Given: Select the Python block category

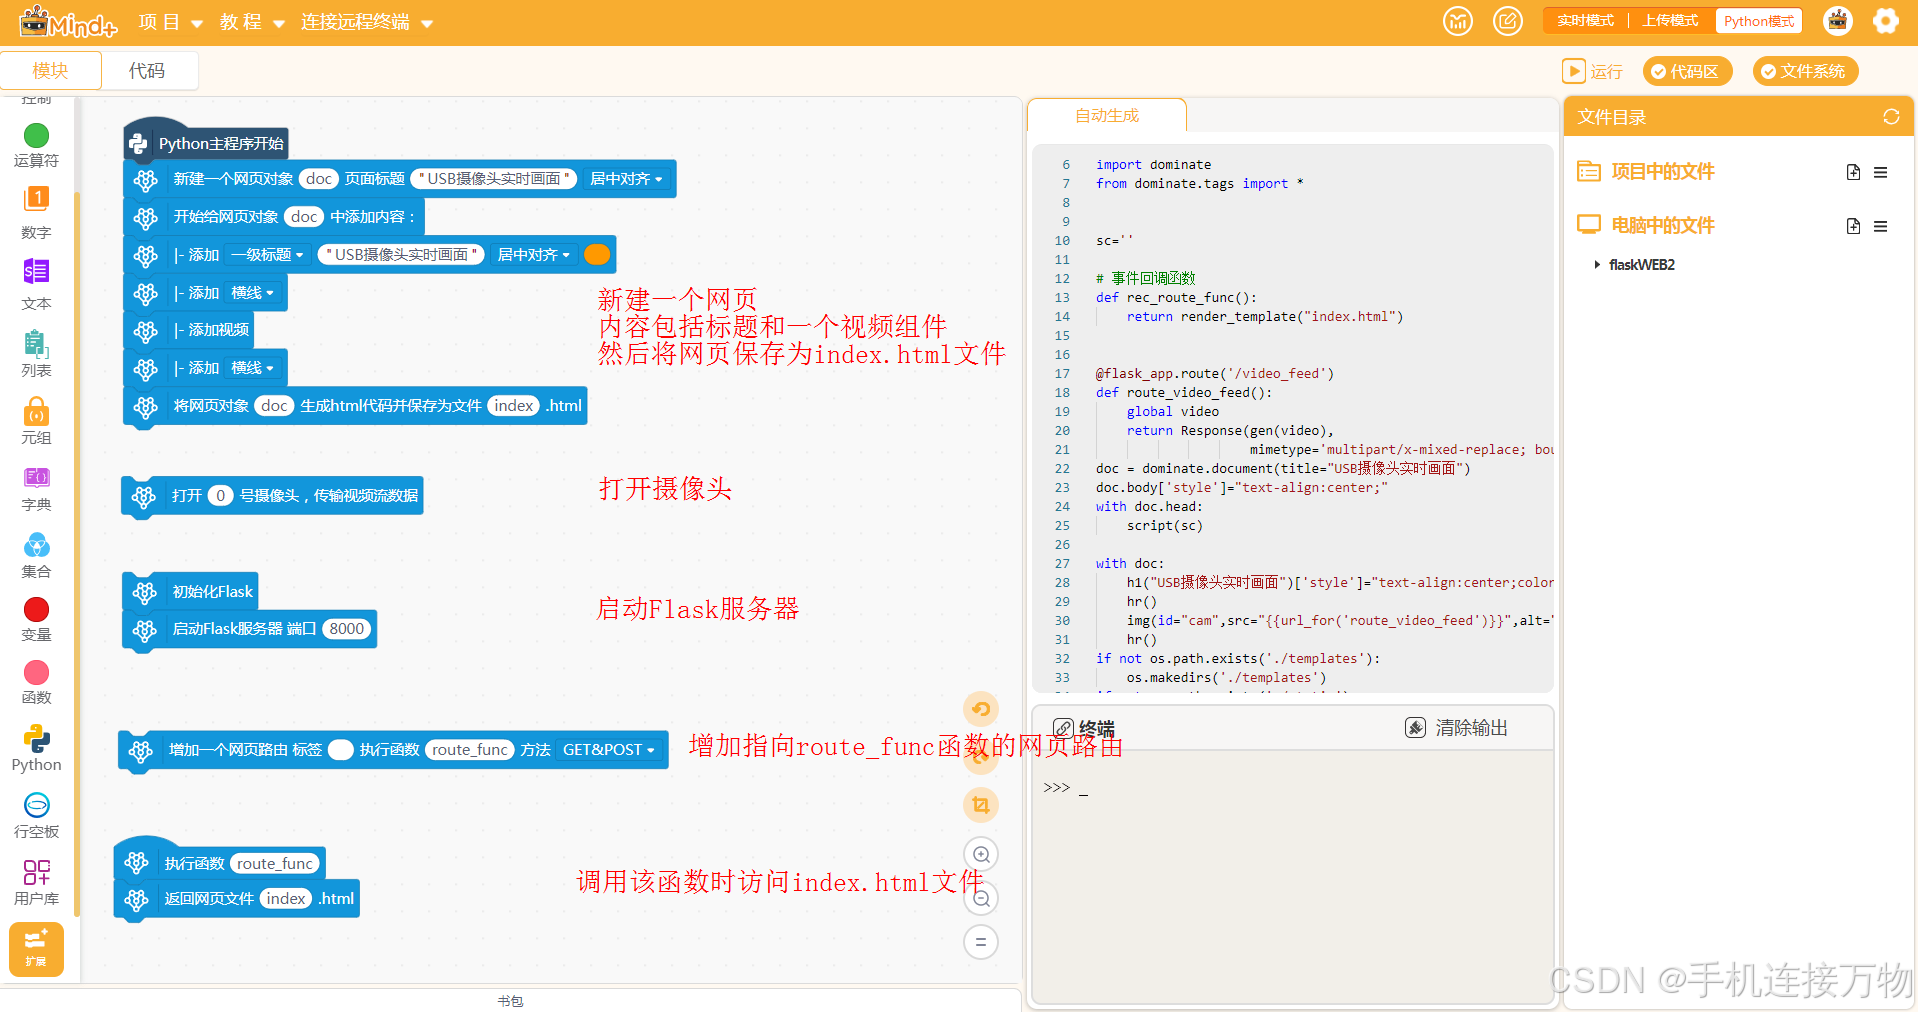Looking at the screenshot, I should pyautogui.click(x=36, y=748).
